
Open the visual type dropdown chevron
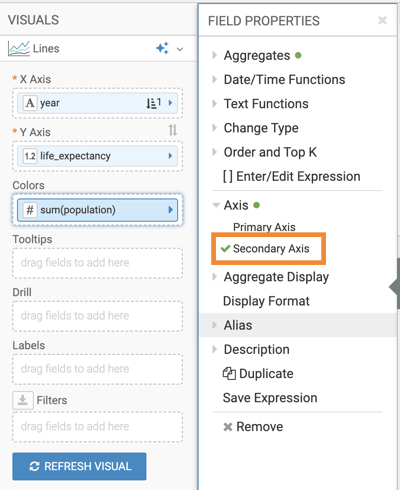(180, 49)
